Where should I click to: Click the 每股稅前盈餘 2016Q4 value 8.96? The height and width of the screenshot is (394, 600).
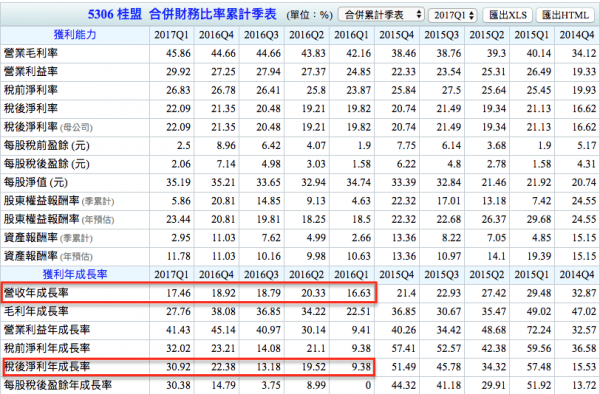[226, 145]
